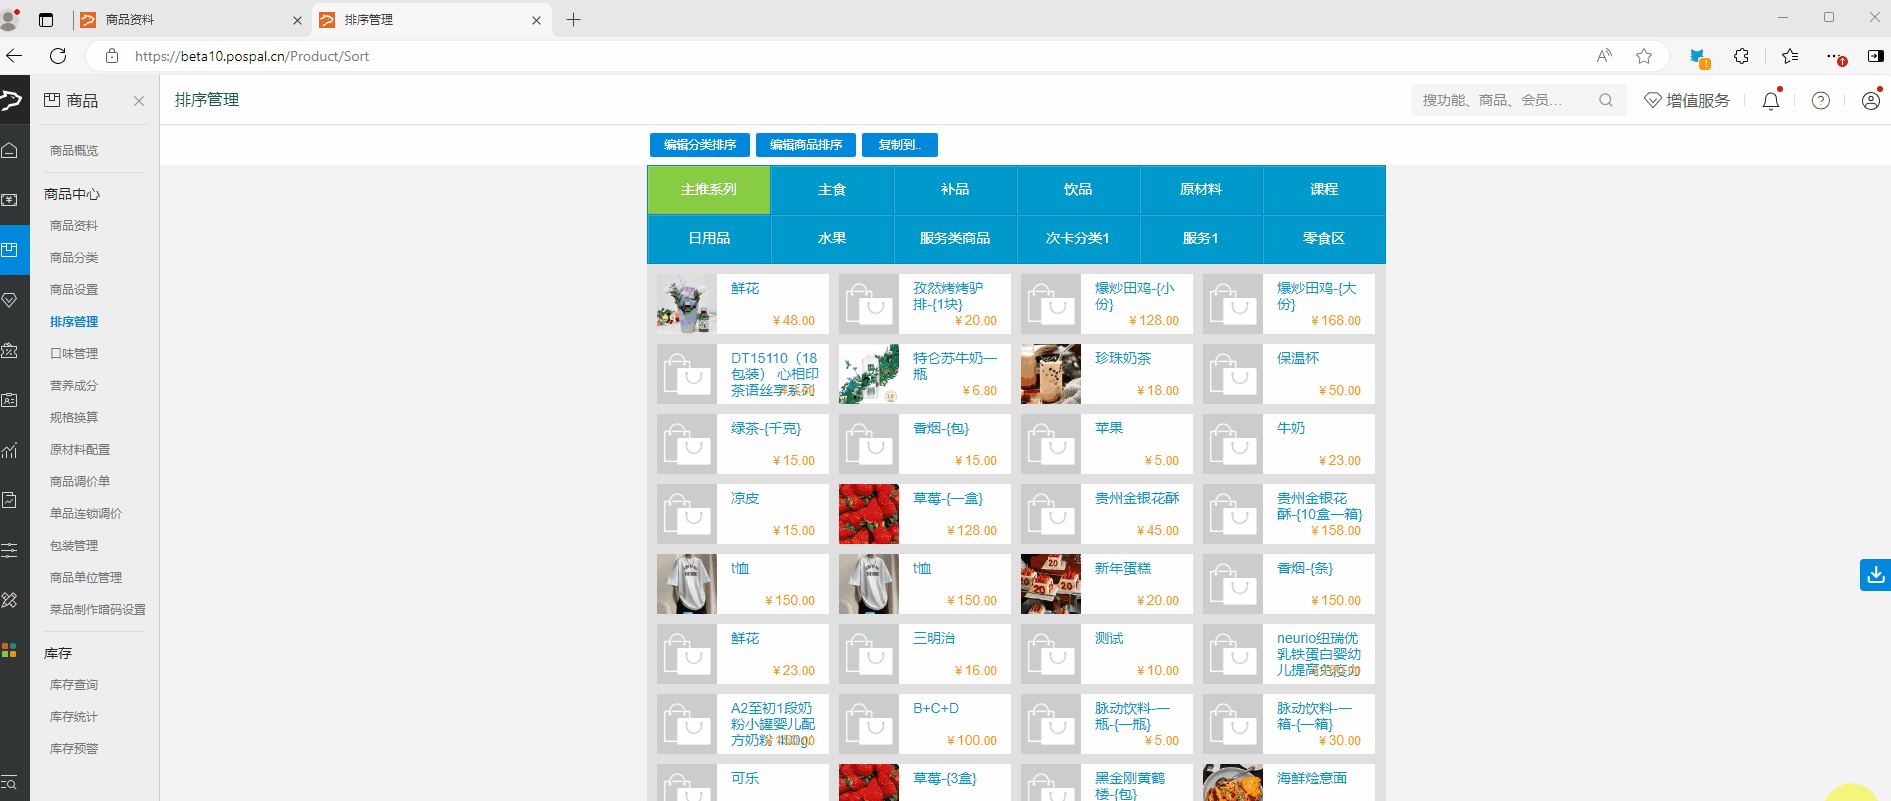Click 编辑商品排序 button

pyautogui.click(x=806, y=145)
